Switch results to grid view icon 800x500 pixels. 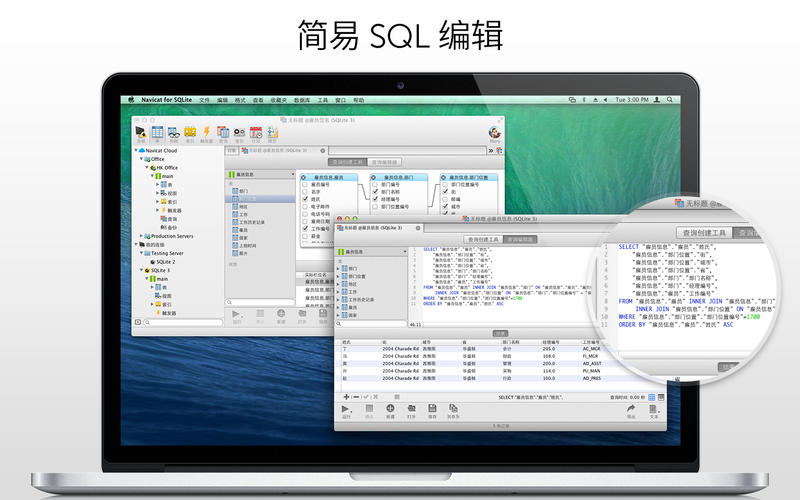(x=652, y=397)
